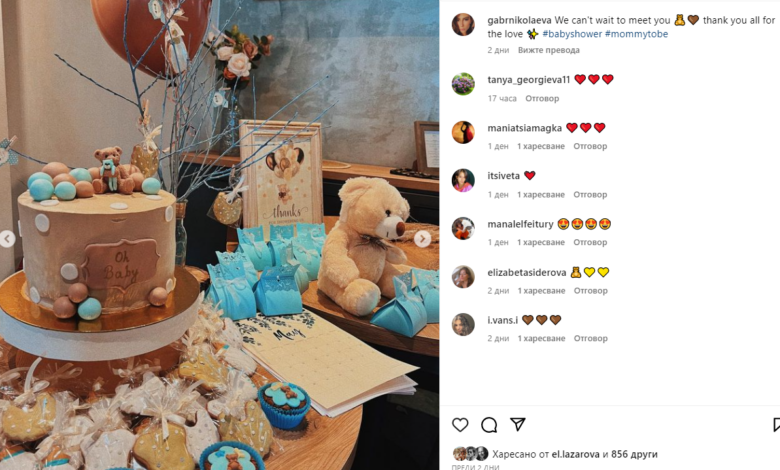The width and height of the screenshot is (780, 470).
Task: Click the #babyshower hashtag
Action: [x=572, y=34]
